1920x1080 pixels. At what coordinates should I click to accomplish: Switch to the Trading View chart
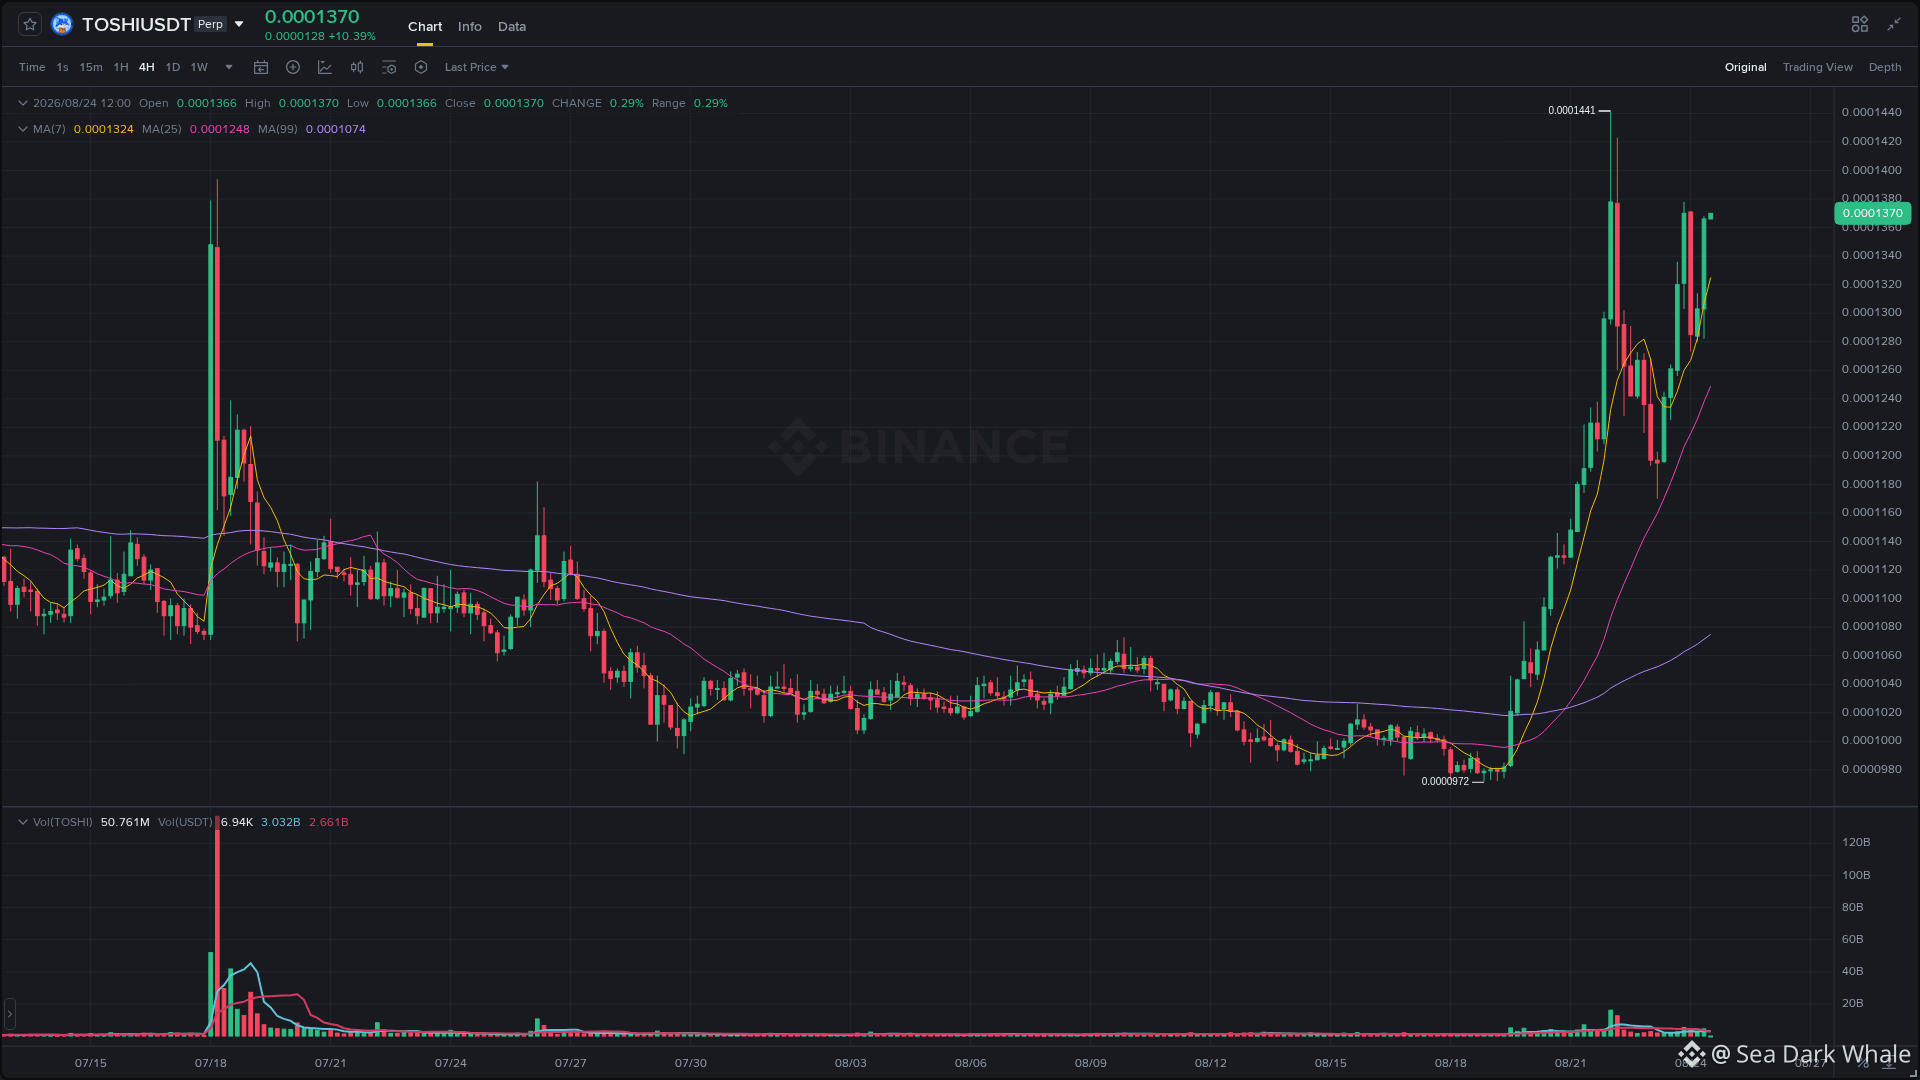point(1818,67)
